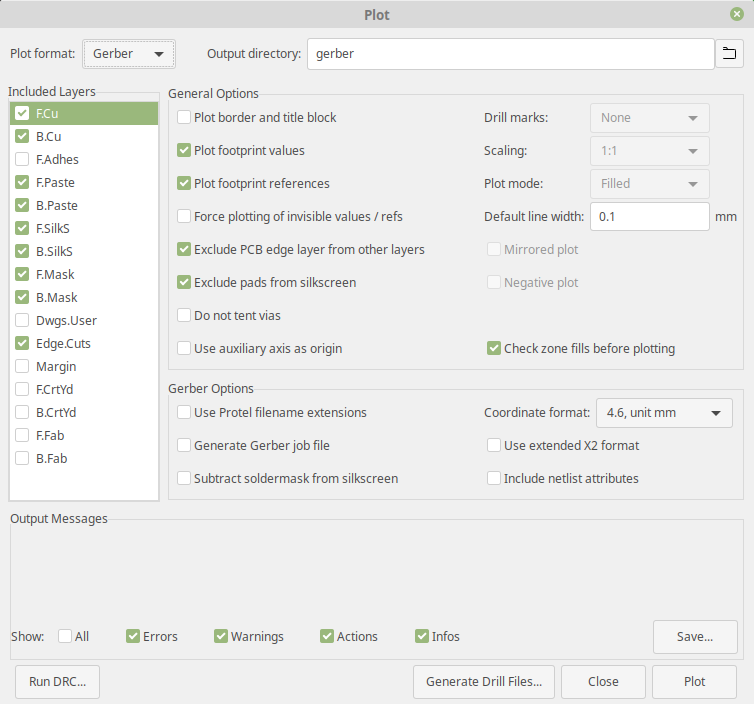Uncheck the Edge.Cuts layer
Image resolution: width=754 pixels, height=704 pixels.
(x=22, y=344)
